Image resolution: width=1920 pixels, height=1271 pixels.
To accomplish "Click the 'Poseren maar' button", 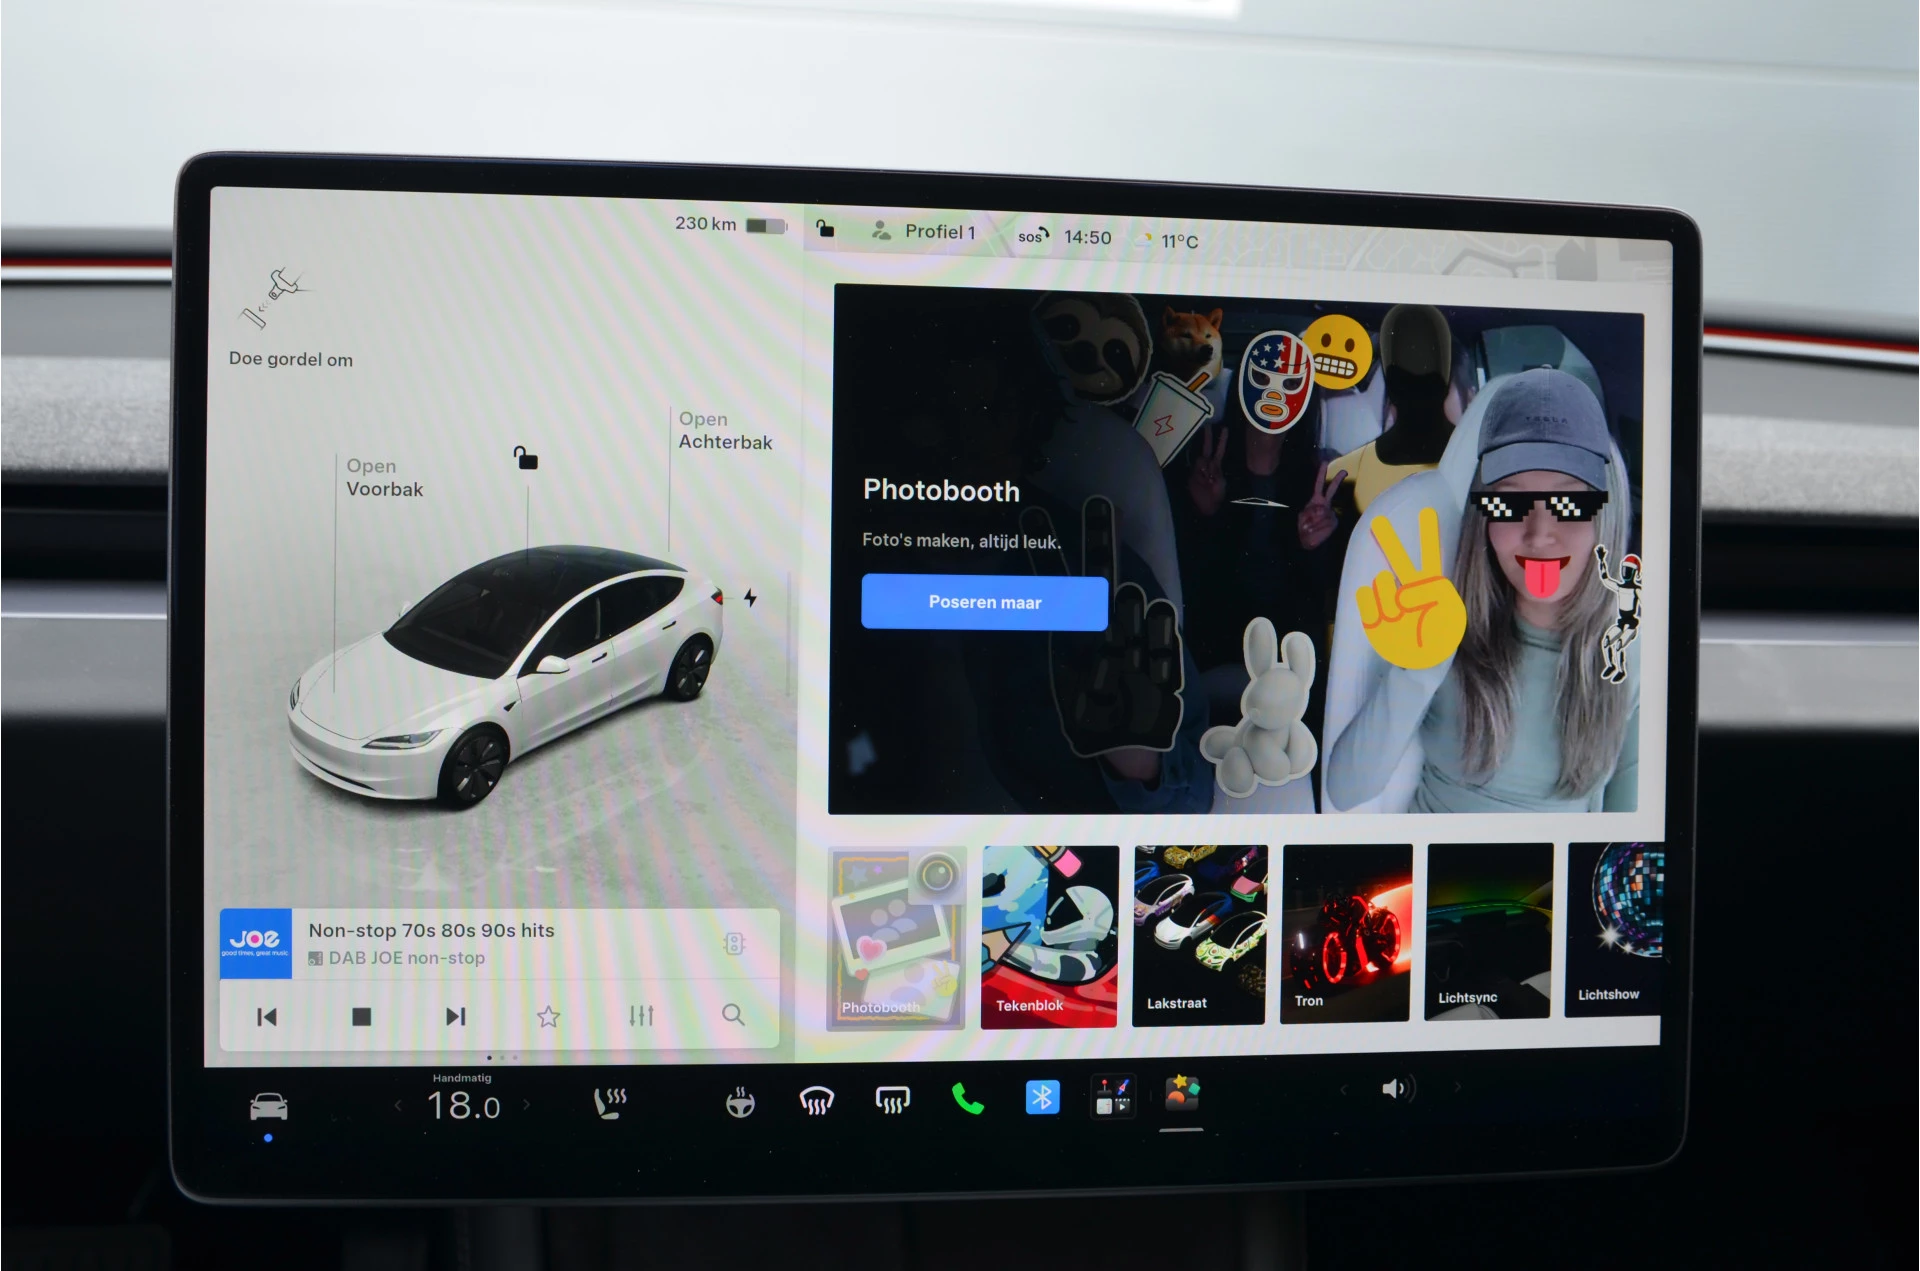I will pyautogui.click(x=984, y=602).
